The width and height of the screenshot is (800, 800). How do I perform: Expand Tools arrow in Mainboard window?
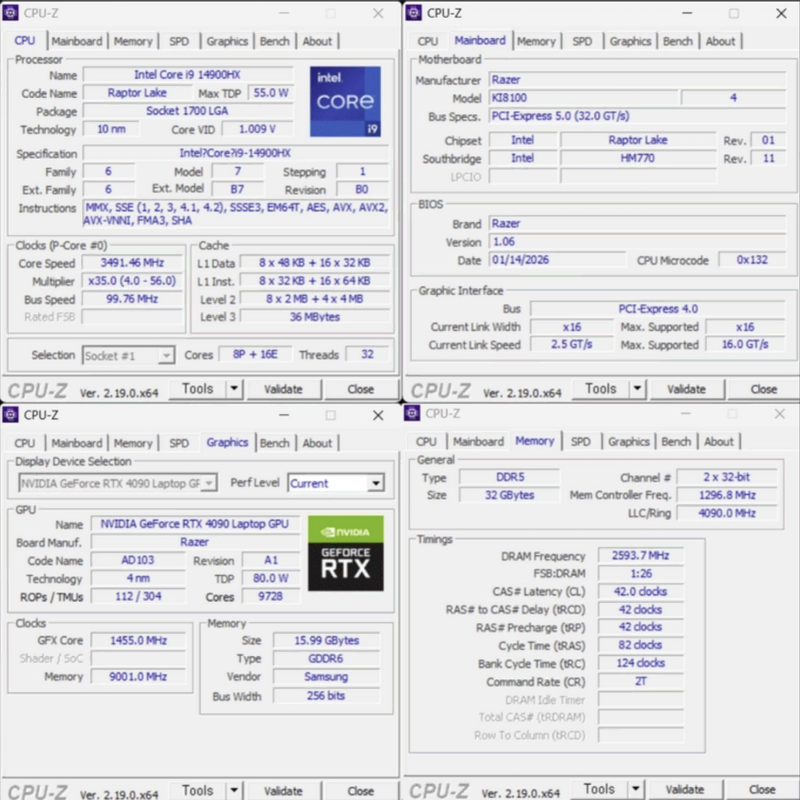(637, 389)
